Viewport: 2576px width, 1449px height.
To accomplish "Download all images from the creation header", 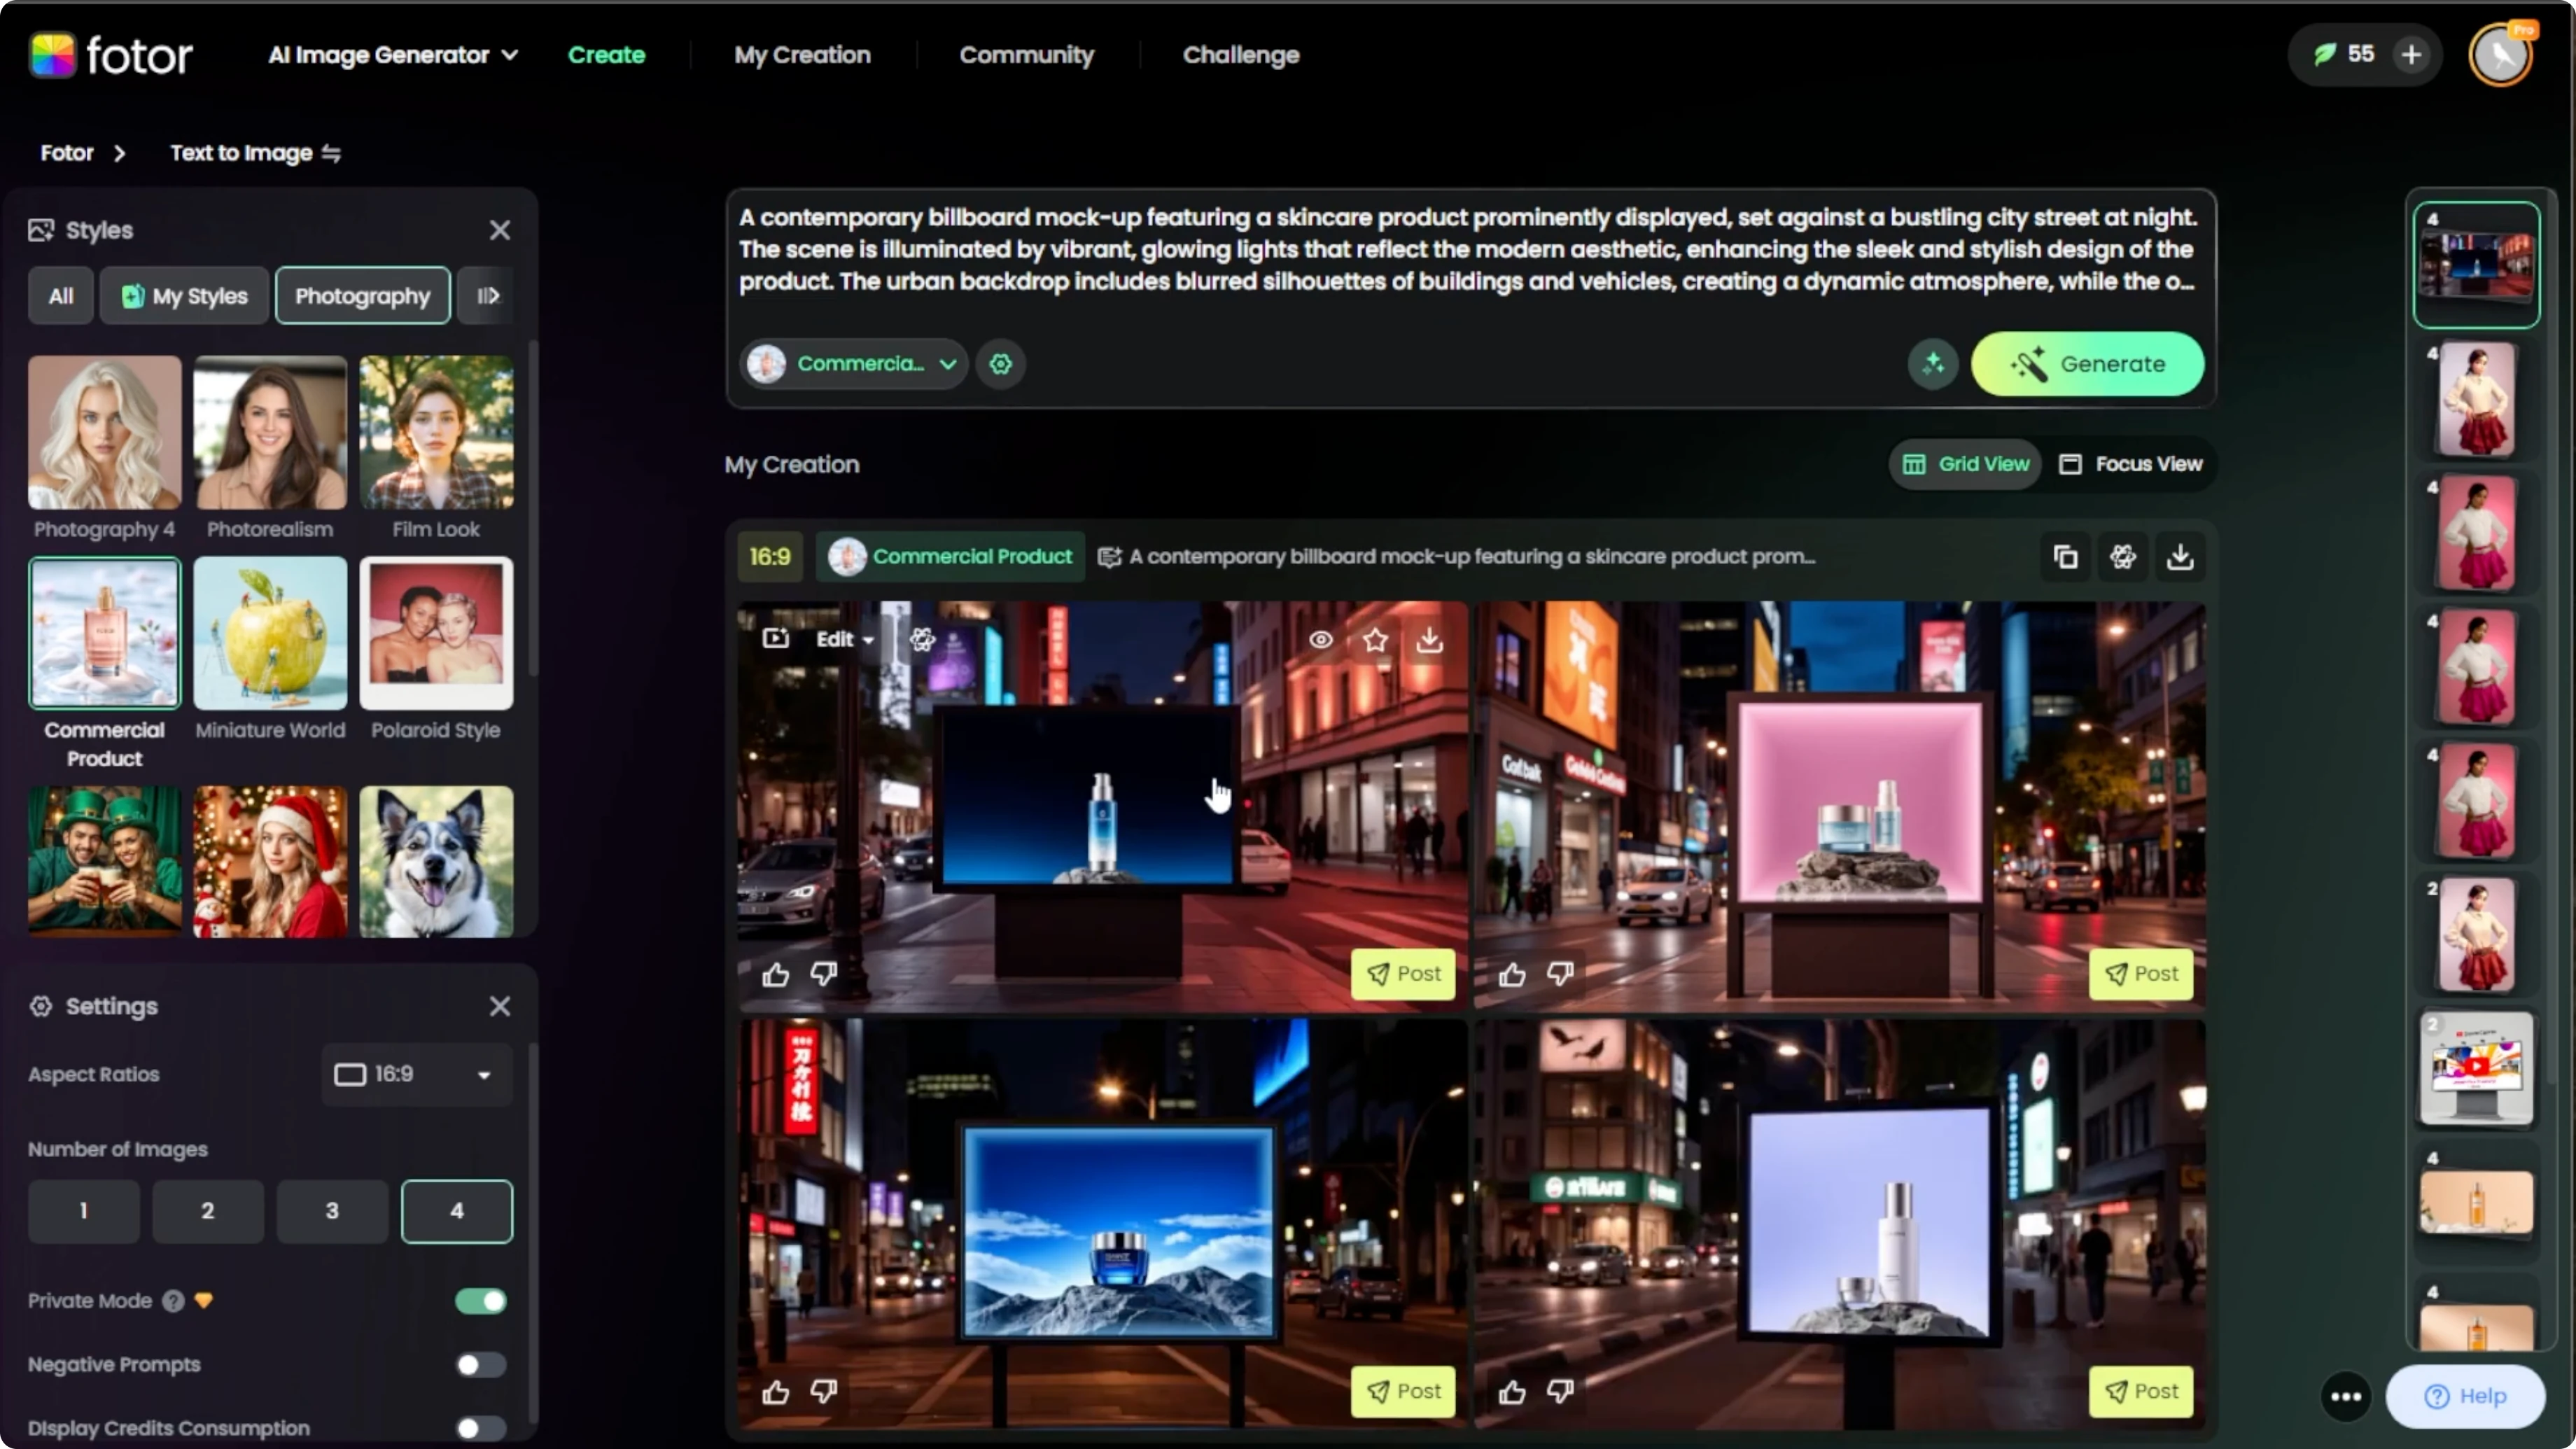I will click(x=2180, y=556).
